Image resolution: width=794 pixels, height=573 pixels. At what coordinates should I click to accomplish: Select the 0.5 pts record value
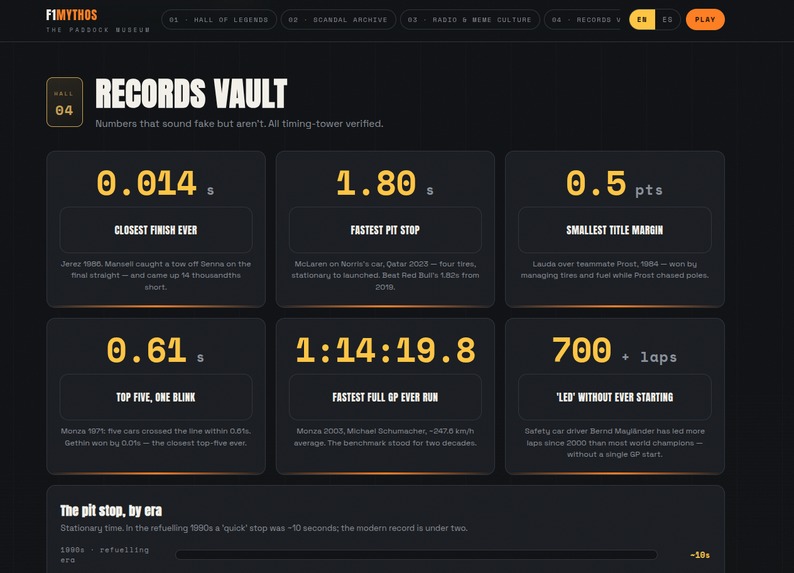click(614, 183)
